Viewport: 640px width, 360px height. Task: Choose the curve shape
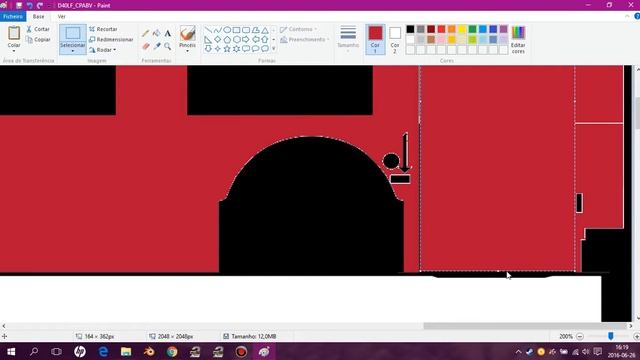(218, 30)
